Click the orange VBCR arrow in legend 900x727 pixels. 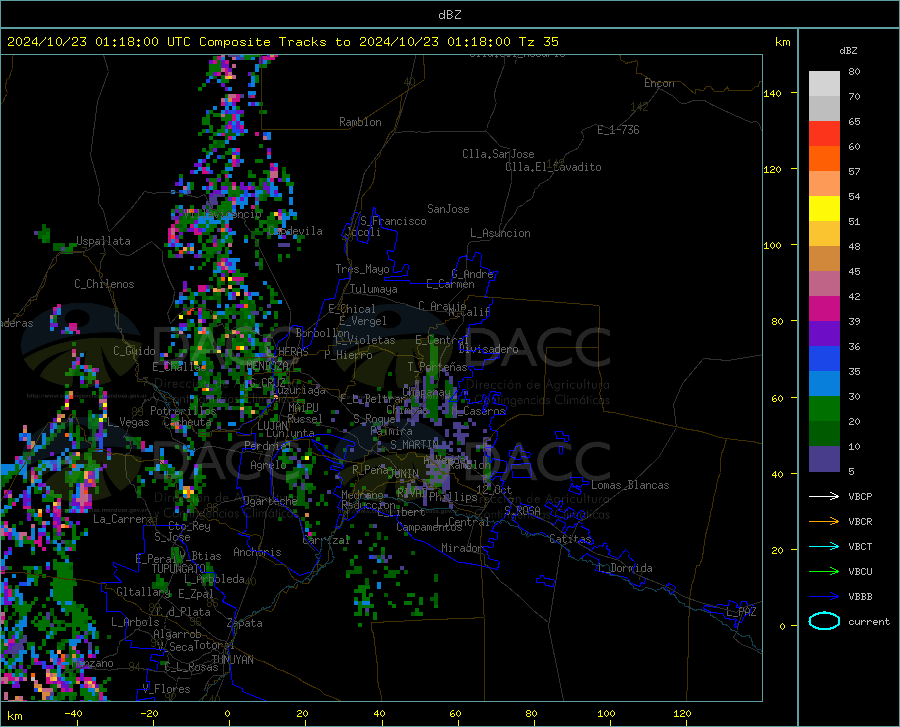click(824, 522)
